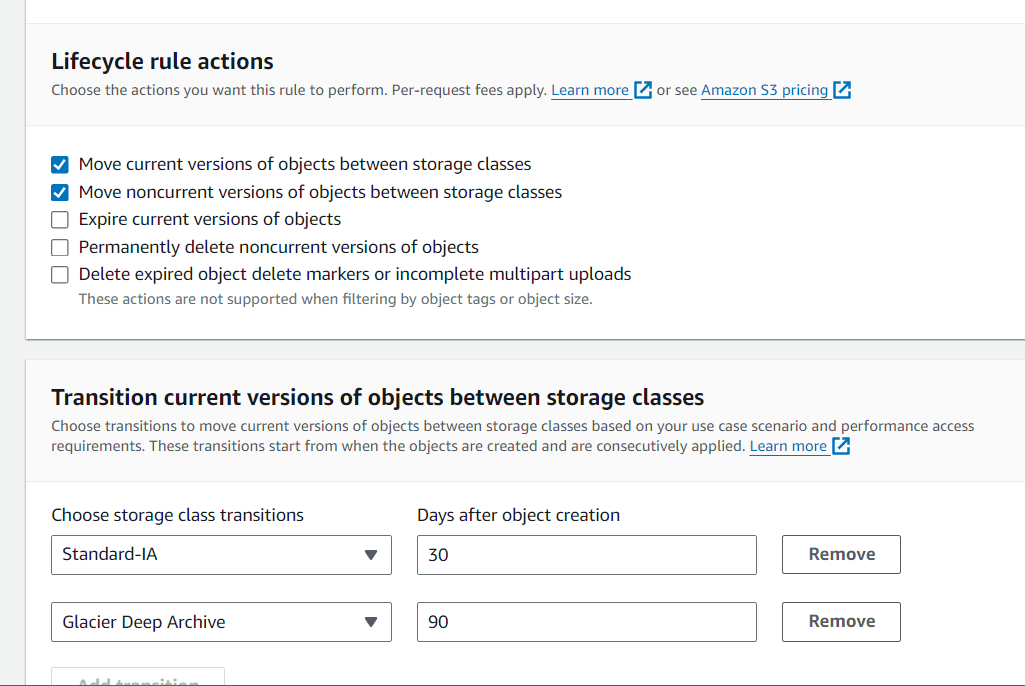Tick Delete expired object delete markers checkbox
This screenshot has width=1025, height=686.
59,275
